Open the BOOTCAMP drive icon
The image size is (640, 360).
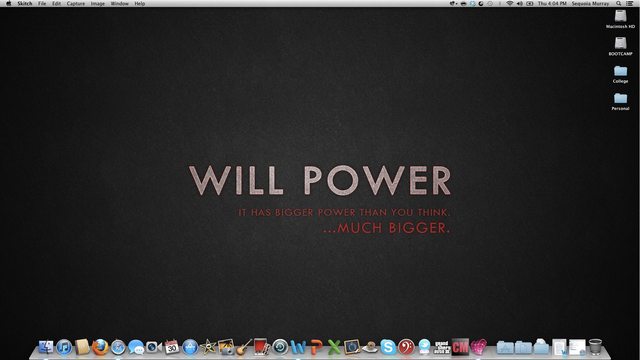pos(620,46)
